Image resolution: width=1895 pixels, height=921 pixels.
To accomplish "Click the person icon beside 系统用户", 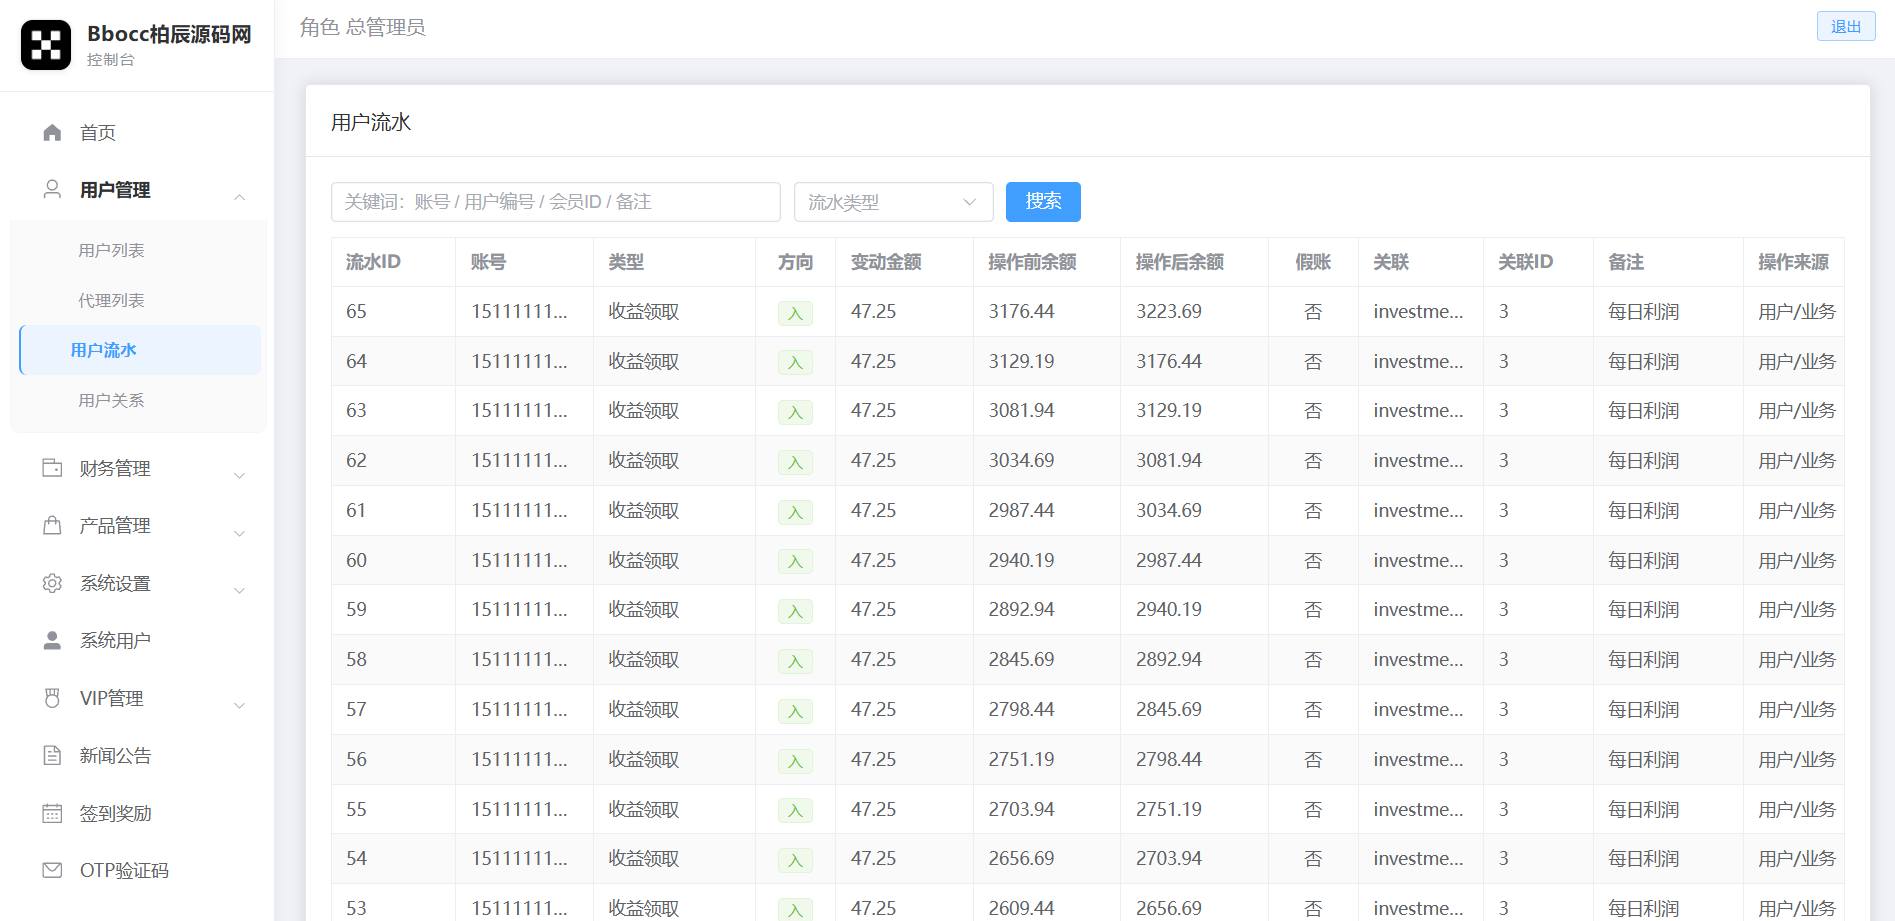I will 53,640.
